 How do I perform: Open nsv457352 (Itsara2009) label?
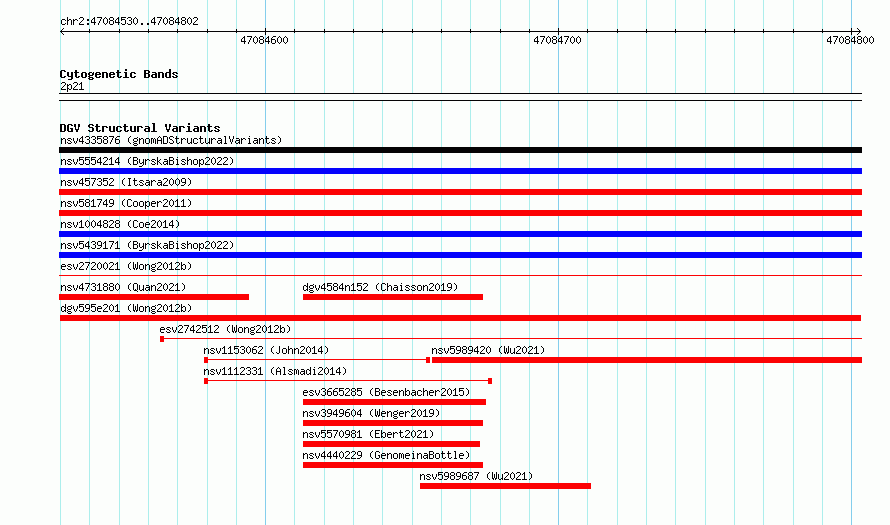(126, 182)
